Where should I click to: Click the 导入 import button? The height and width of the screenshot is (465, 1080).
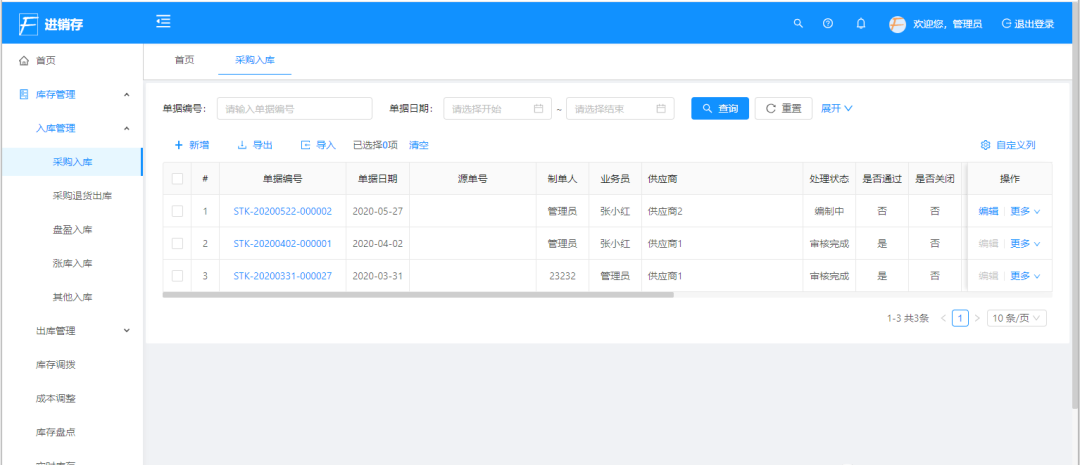318,145
